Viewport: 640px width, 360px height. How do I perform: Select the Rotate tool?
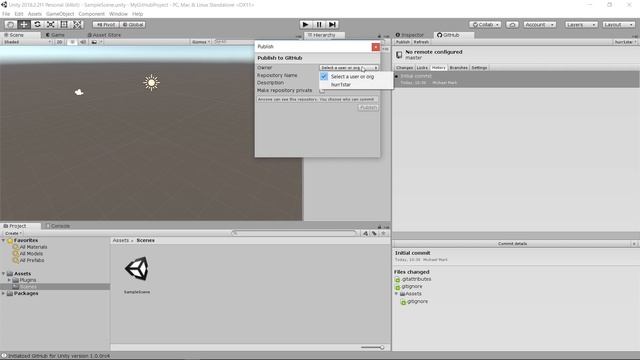(38, 24)
